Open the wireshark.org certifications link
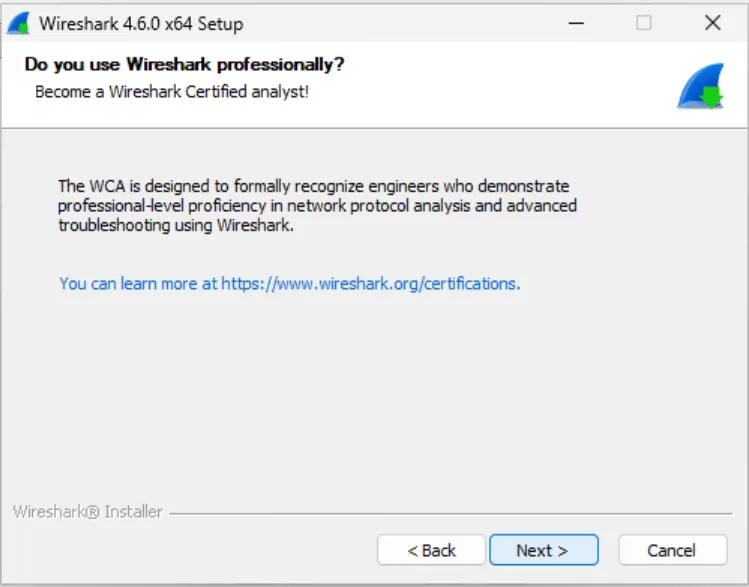 tap(289, 283)
